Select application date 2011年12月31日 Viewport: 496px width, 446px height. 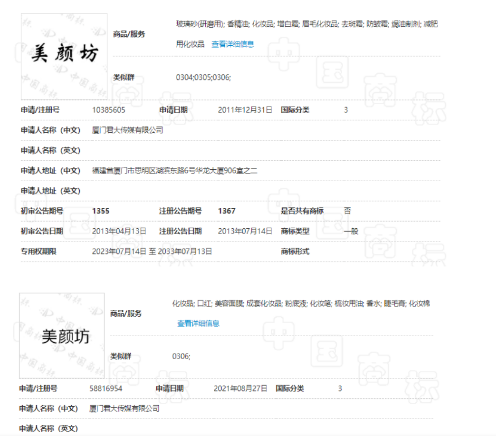tap(245, 110)
